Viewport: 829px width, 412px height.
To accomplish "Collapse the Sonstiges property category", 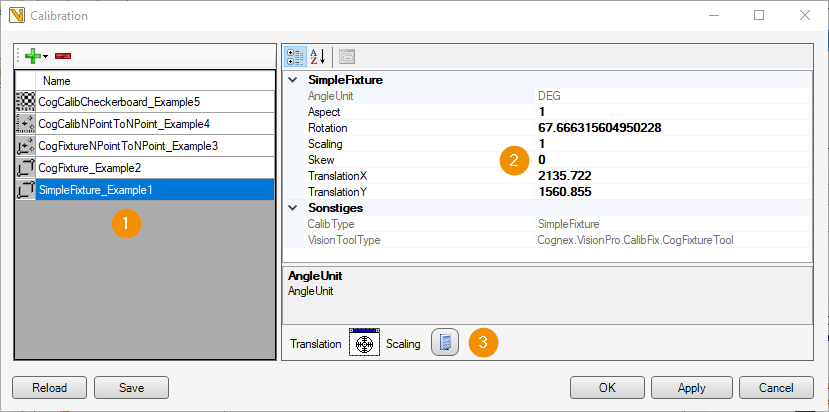I will click(292, 208).
